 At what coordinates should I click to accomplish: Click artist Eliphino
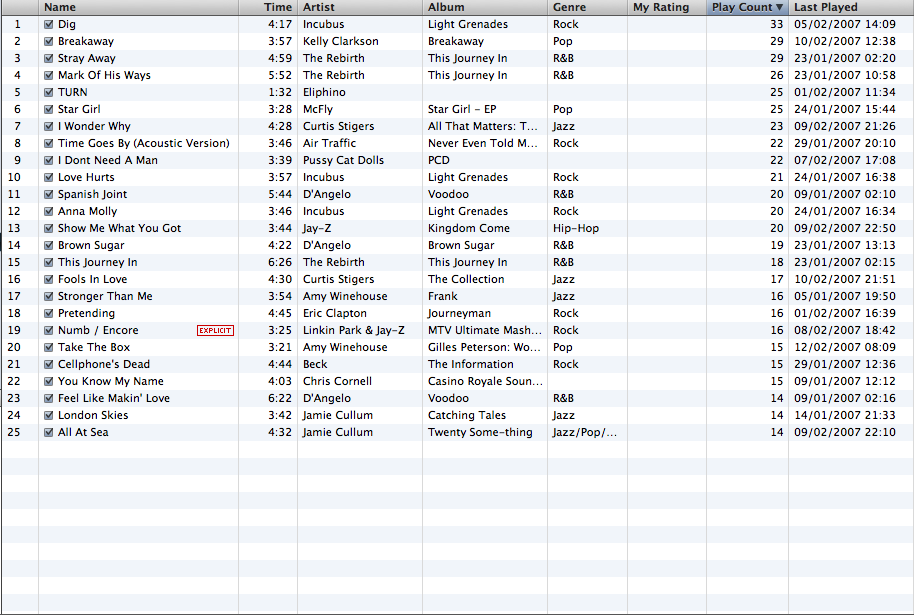(x=324, y=92)
